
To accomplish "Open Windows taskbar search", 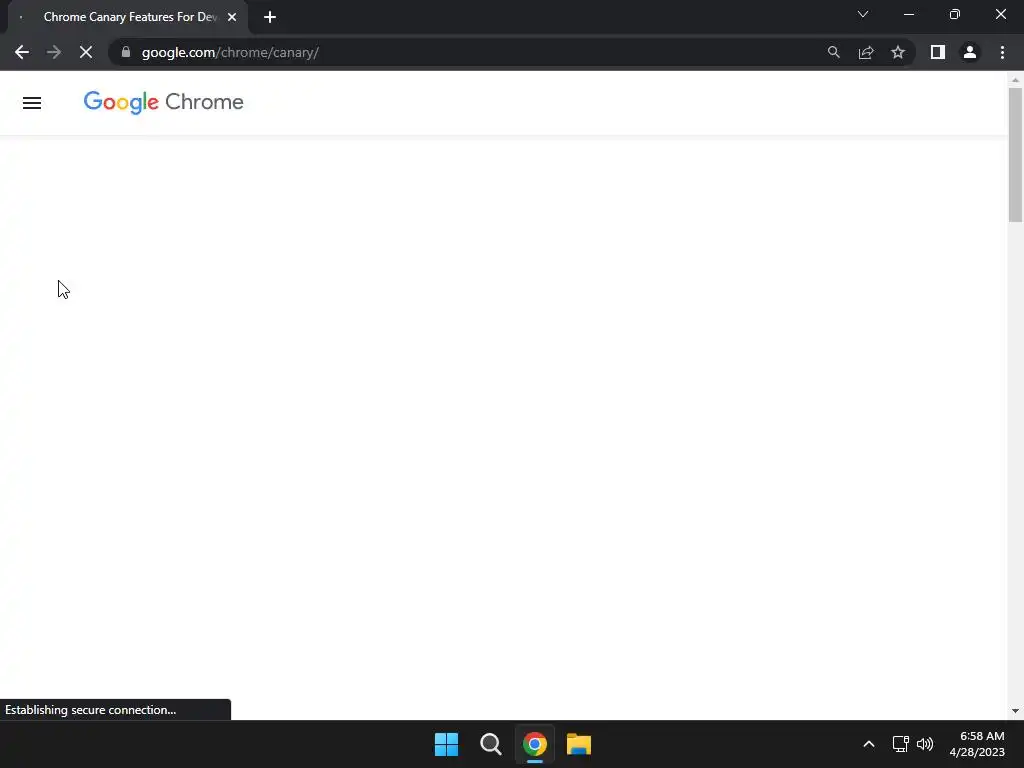I will [490, 744].
